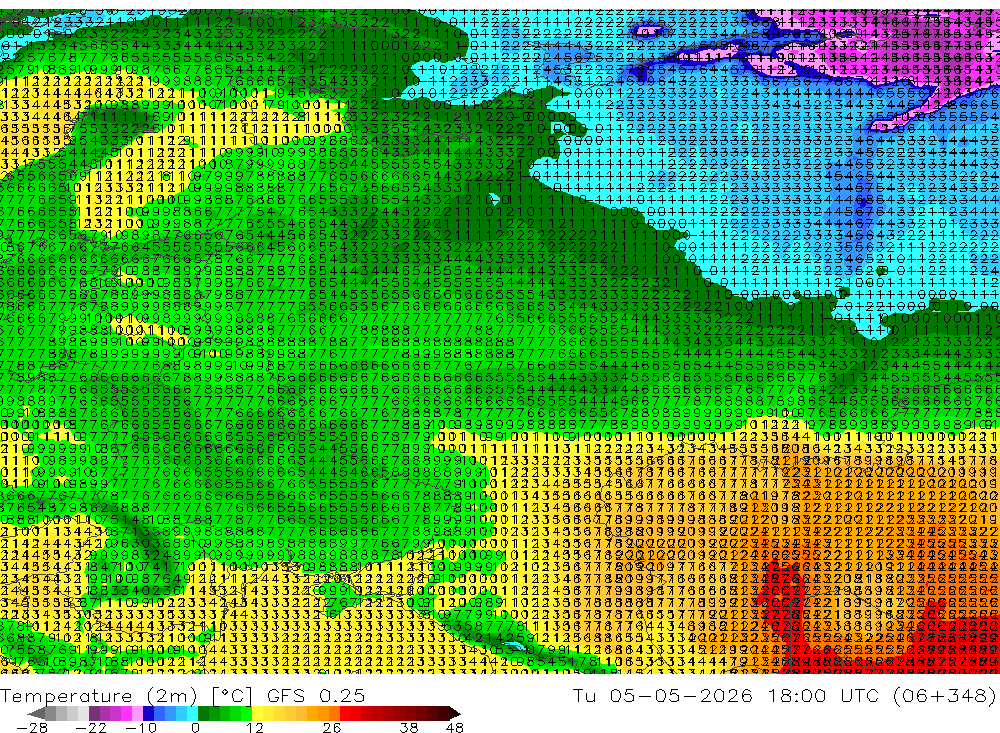Click the '(06+348)' forecast run label

coord(945,695)
